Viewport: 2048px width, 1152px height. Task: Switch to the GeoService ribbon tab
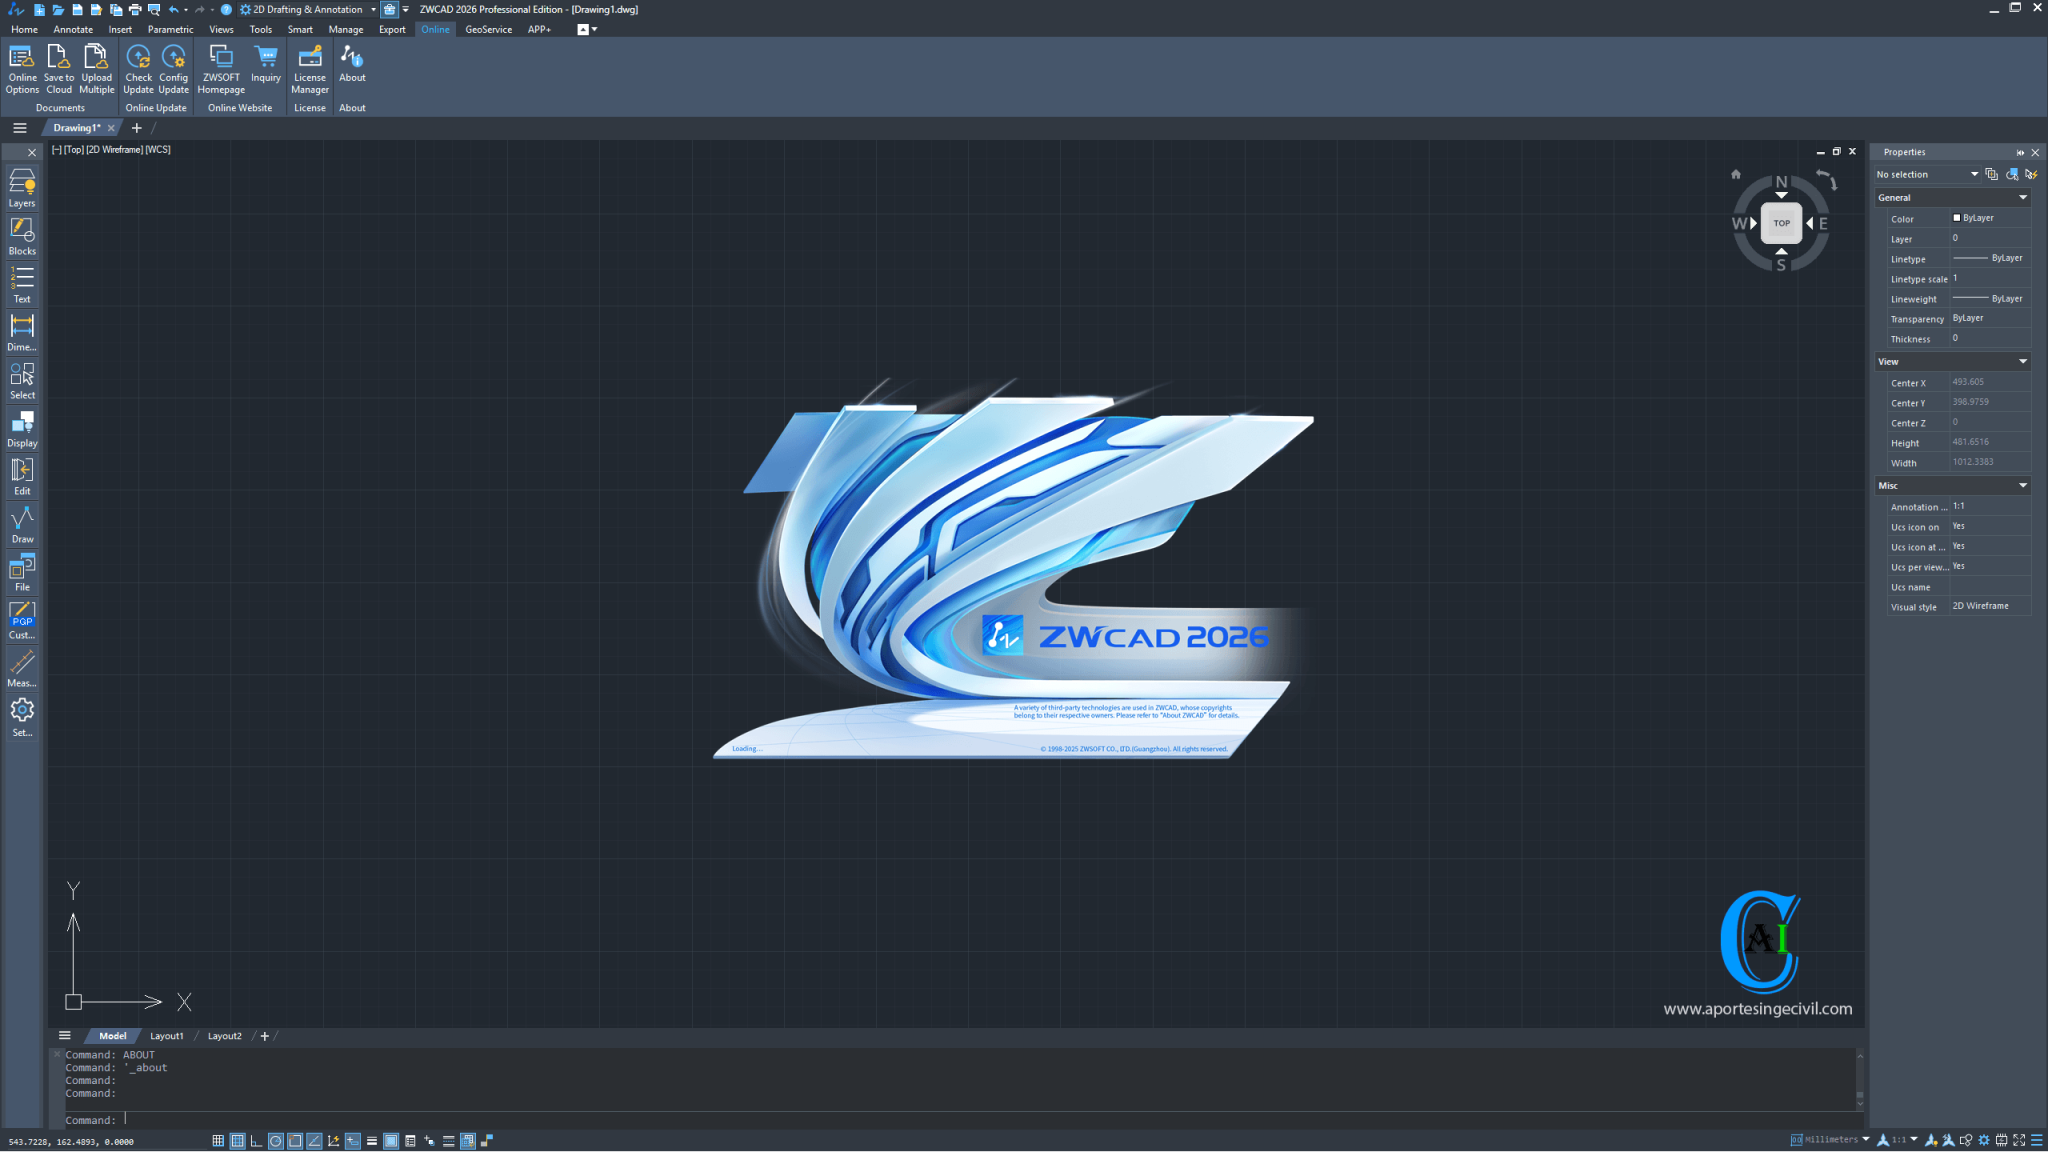pos(488,29)
